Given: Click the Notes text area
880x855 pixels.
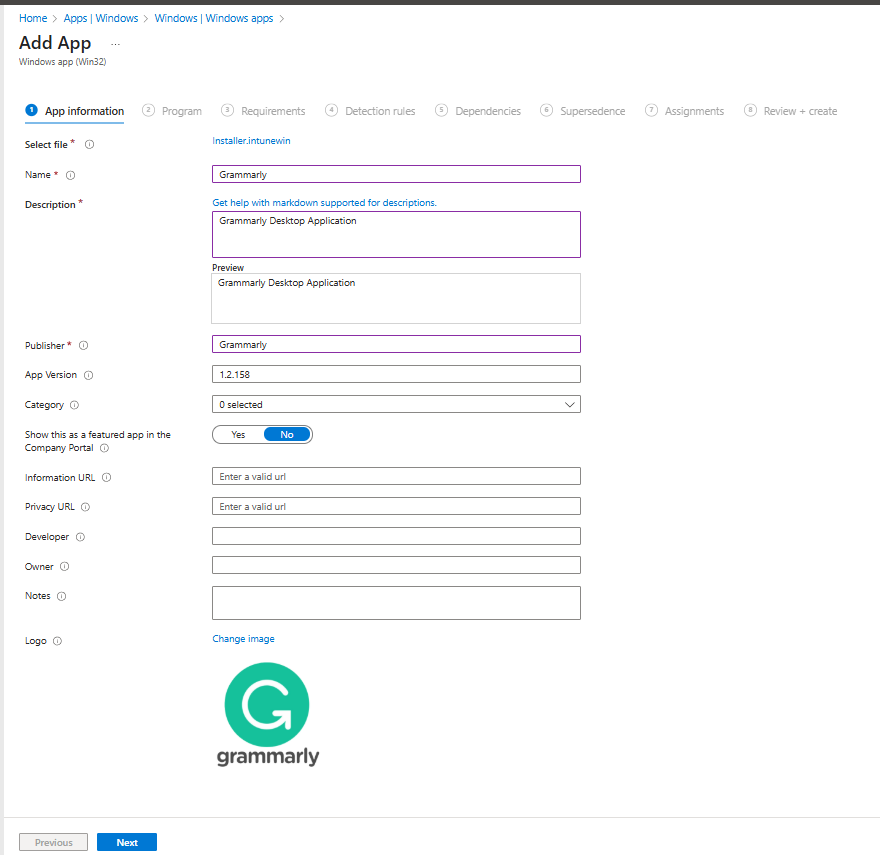Looking at the screenshot, I should click(x=396, y=603).
